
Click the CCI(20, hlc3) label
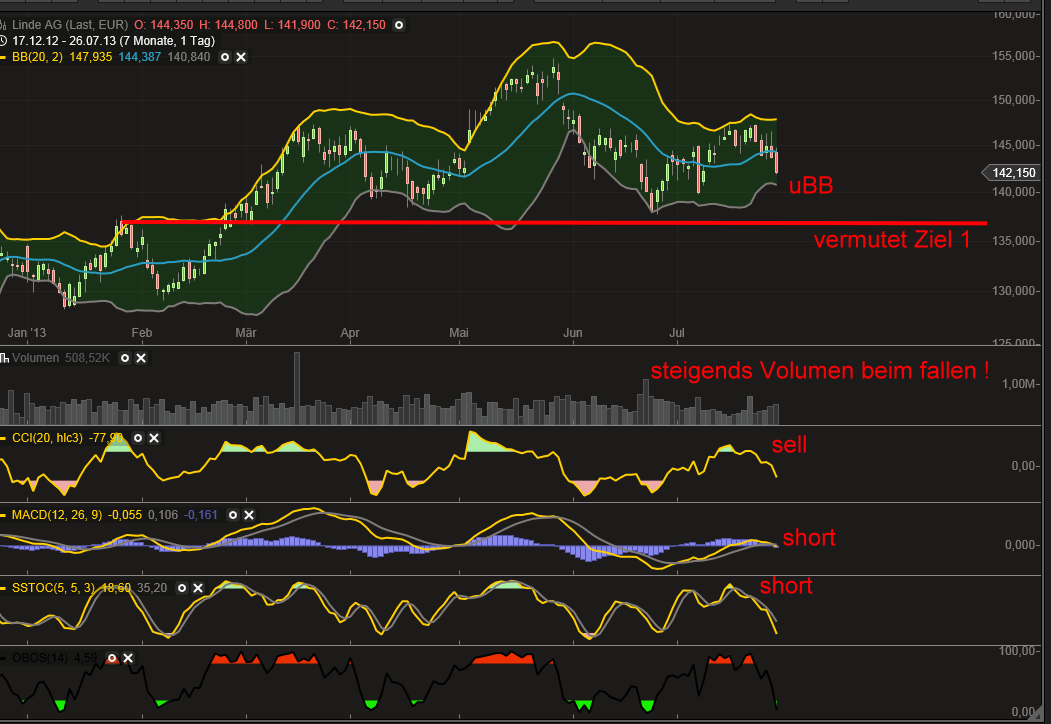[x=47, y=438]
